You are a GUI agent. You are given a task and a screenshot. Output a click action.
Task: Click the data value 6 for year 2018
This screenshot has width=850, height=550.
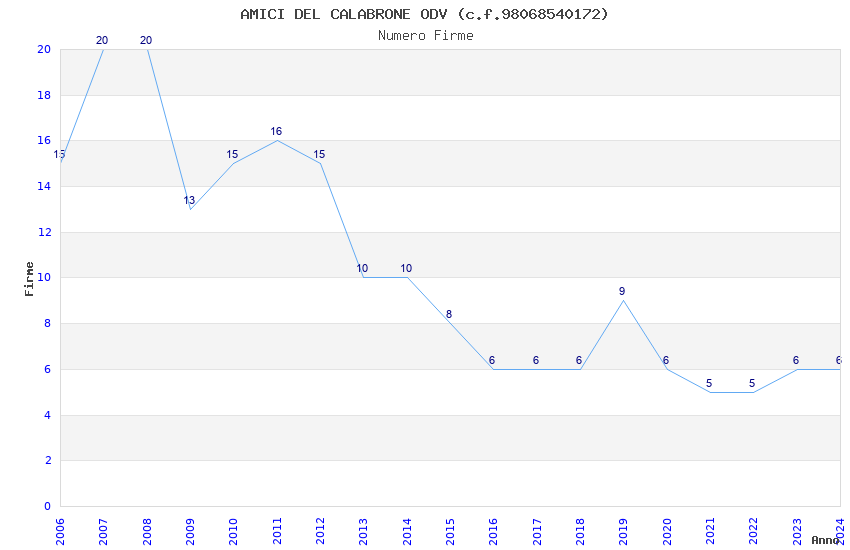click(x=579, y=360)
